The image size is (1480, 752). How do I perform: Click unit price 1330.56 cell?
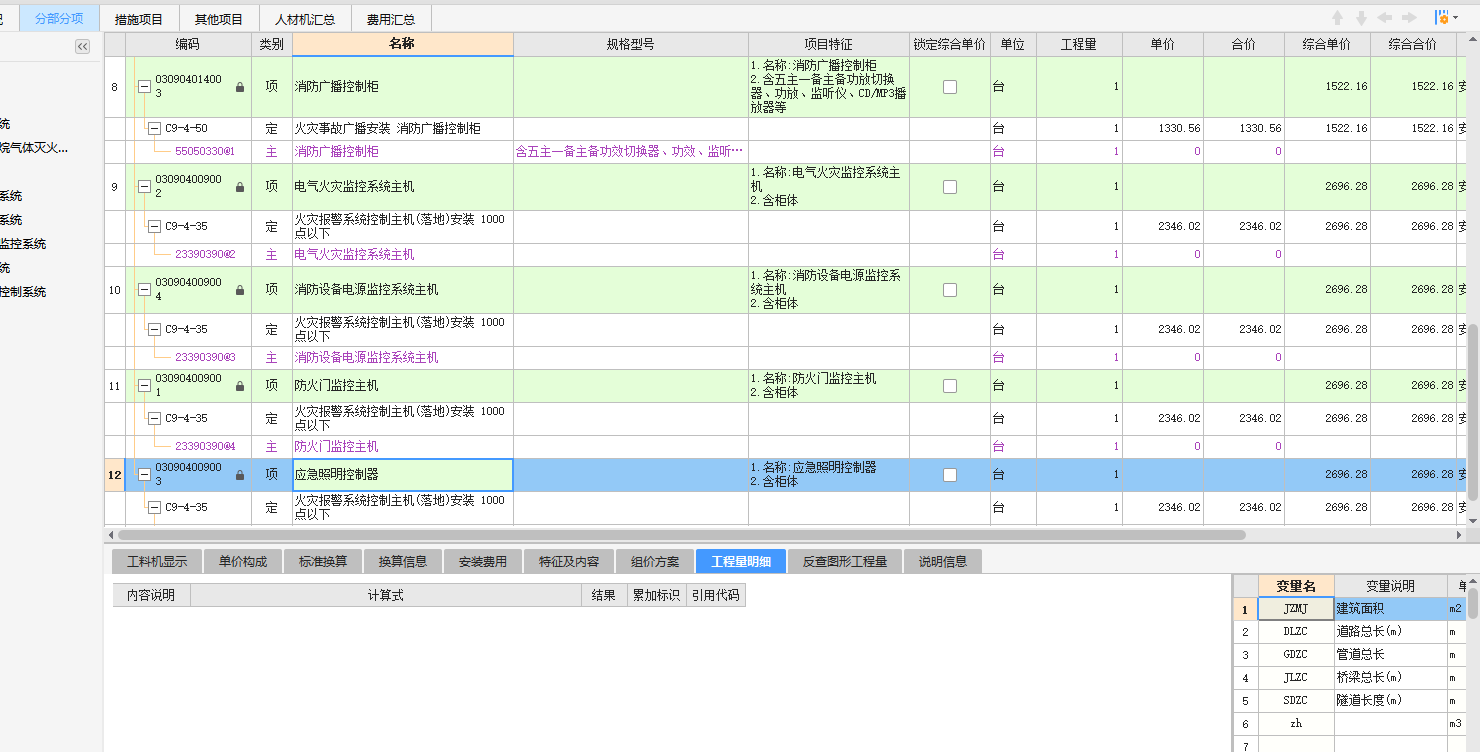point(1163,129)
